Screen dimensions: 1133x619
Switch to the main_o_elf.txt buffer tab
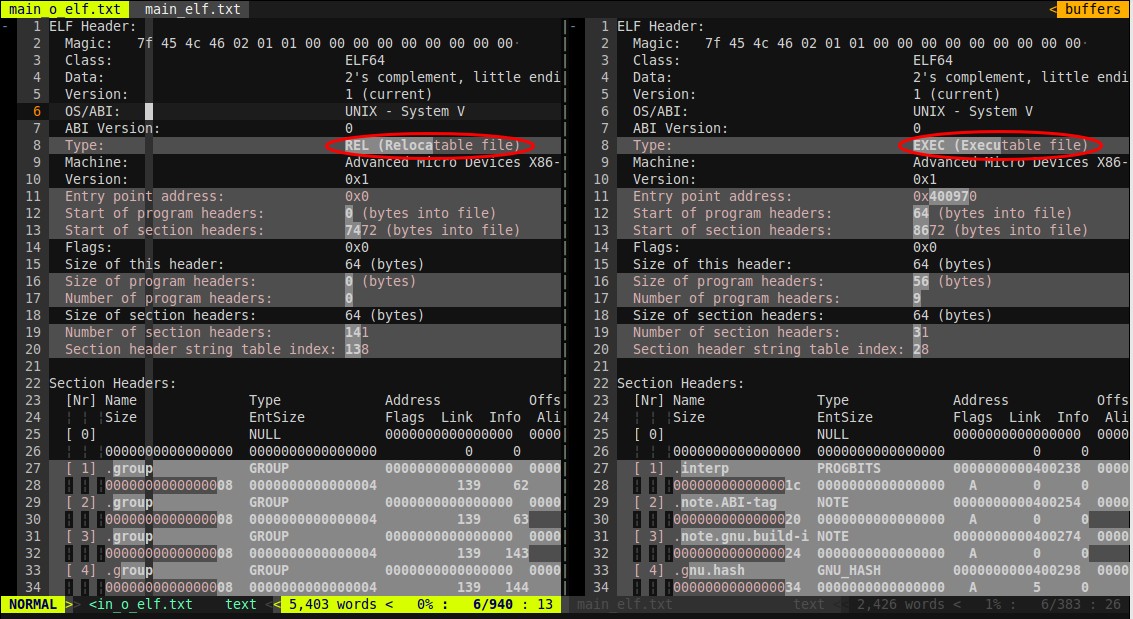[x=65, y=9]
